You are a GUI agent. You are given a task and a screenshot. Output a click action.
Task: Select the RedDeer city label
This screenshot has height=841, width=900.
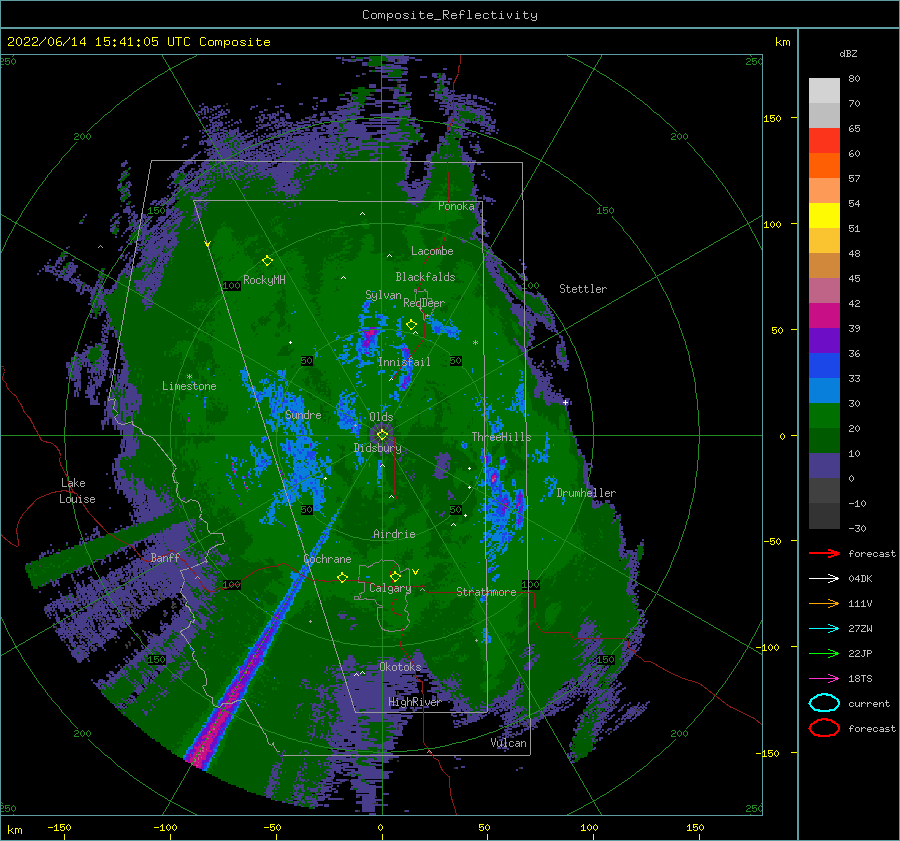pyautogui.click(x=424, y=303)
